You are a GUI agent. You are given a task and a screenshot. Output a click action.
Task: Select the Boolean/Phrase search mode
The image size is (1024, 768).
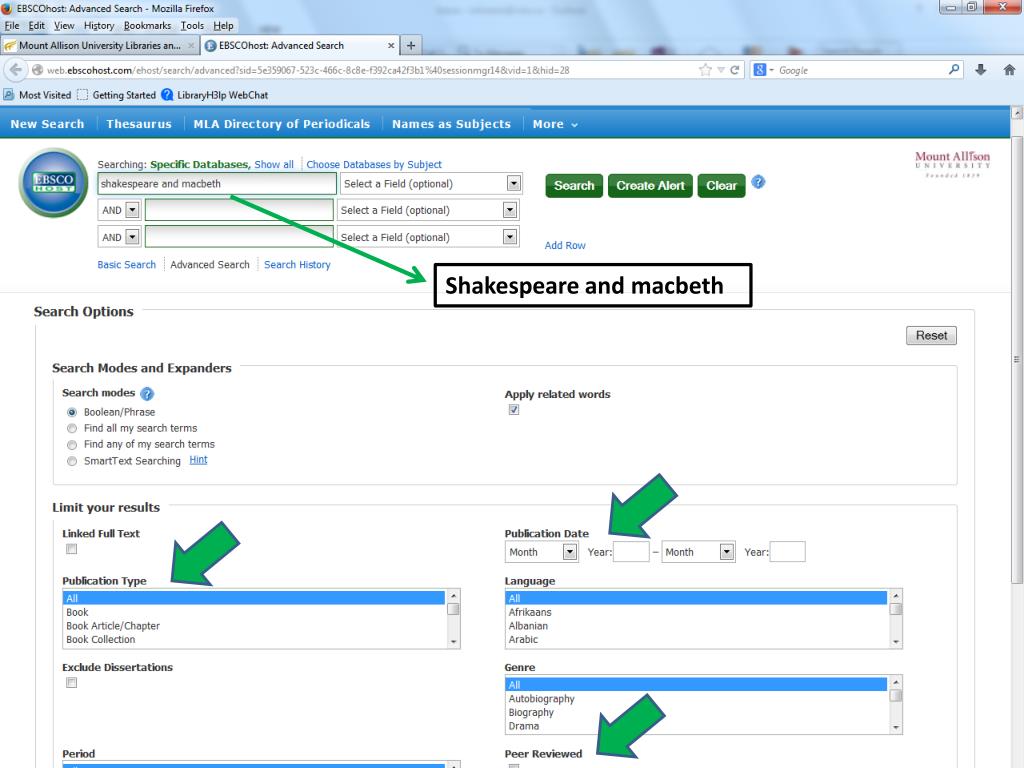click(72, 412)
